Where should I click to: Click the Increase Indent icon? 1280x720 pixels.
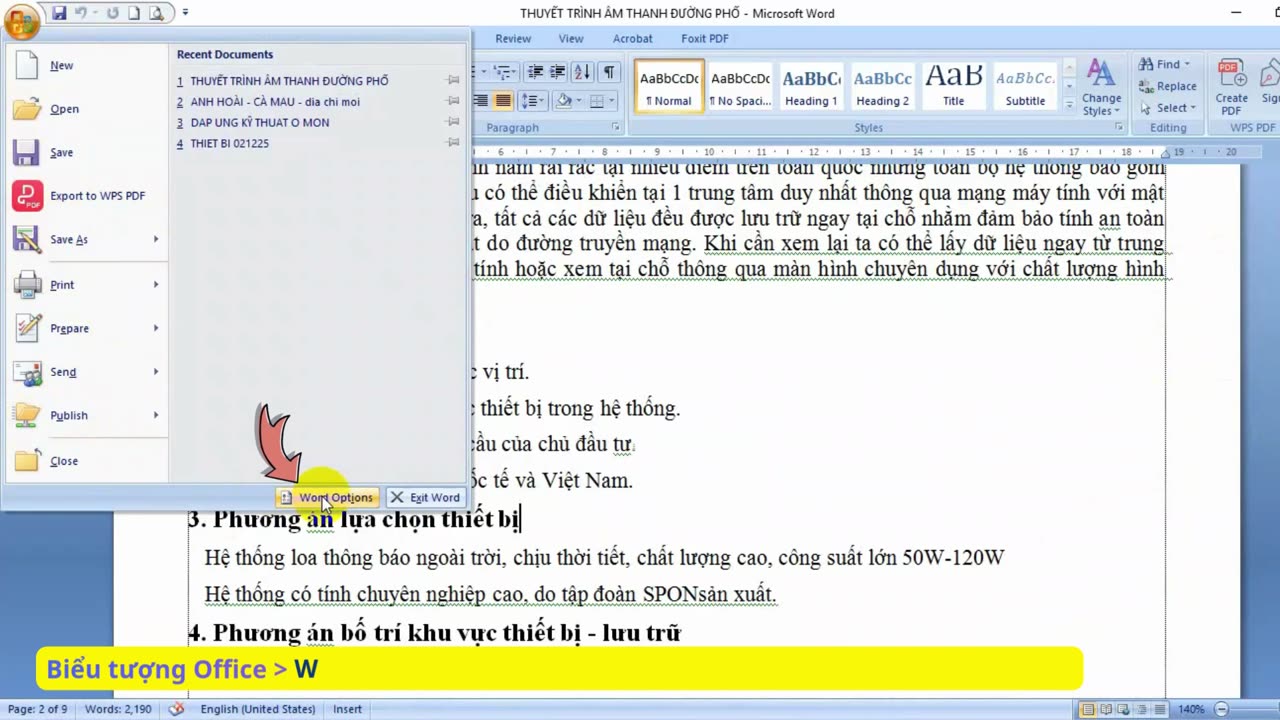(558, 72)
